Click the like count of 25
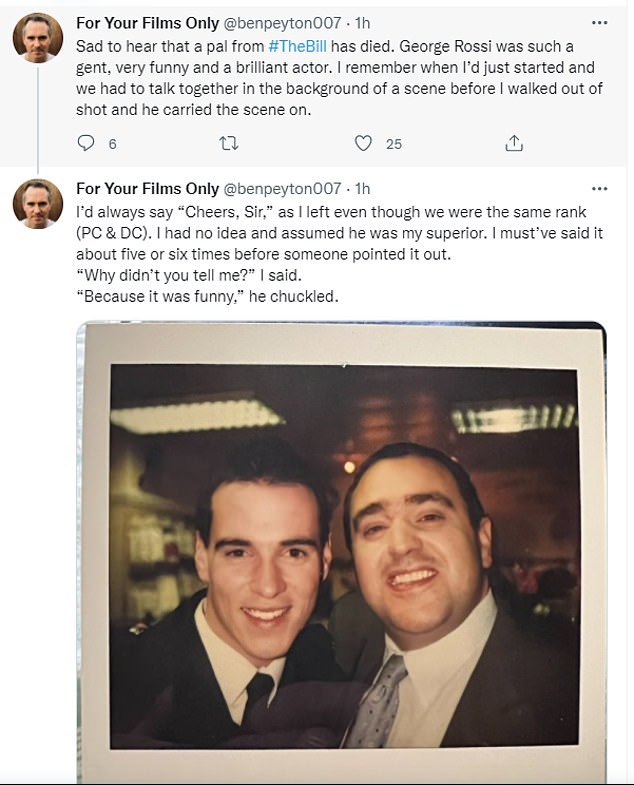 (394, 144)
